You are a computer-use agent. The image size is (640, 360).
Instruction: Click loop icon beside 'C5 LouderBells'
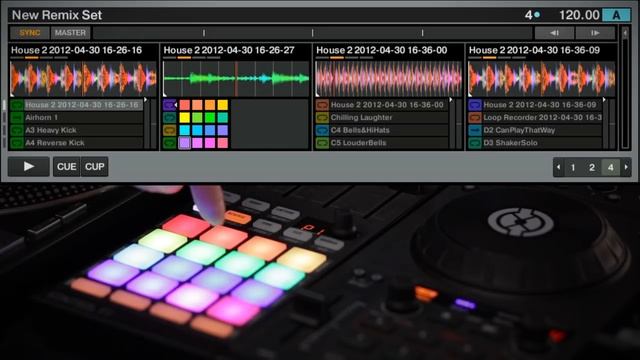322,143
